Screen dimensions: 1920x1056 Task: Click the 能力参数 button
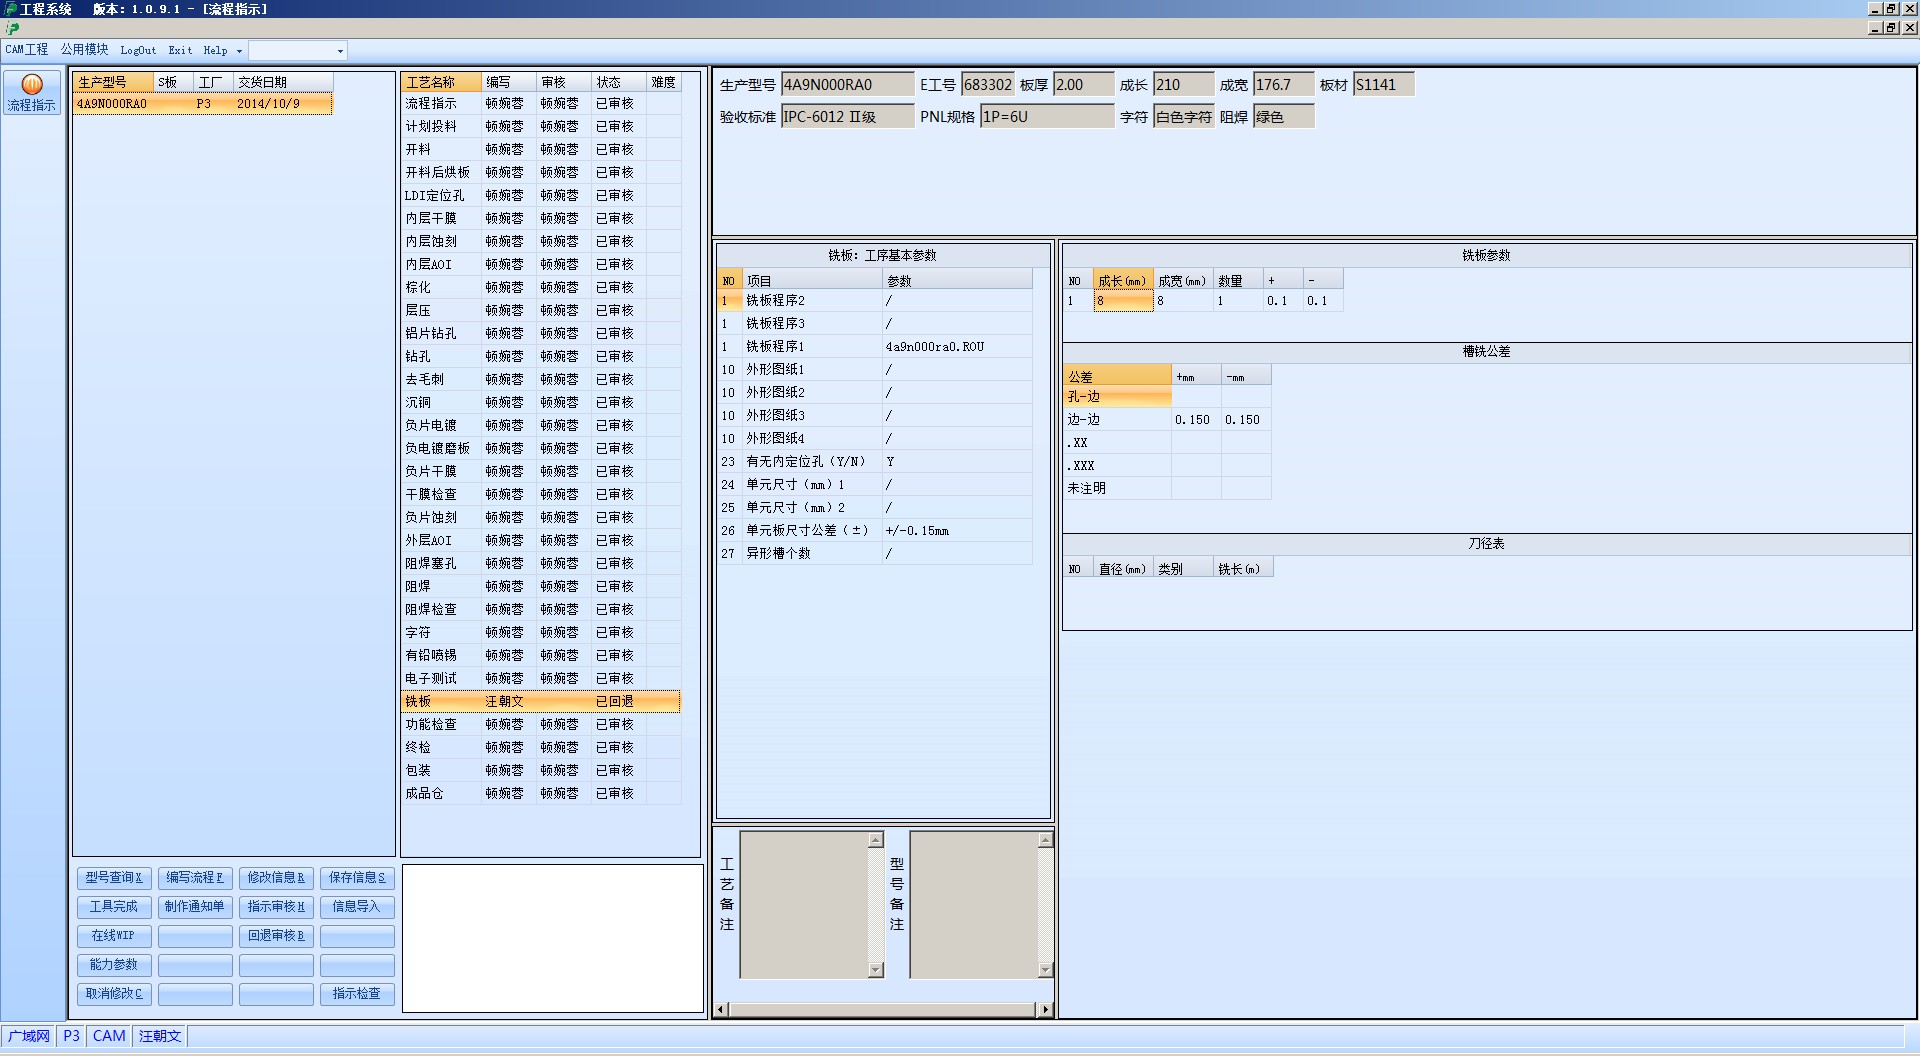[114, 965]
